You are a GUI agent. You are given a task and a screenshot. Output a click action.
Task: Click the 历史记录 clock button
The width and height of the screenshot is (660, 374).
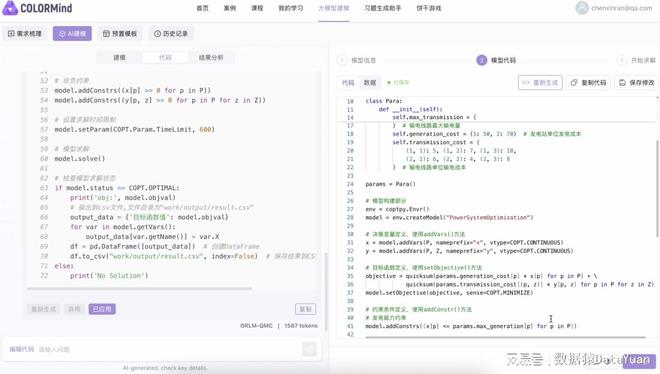click(171, 34)
